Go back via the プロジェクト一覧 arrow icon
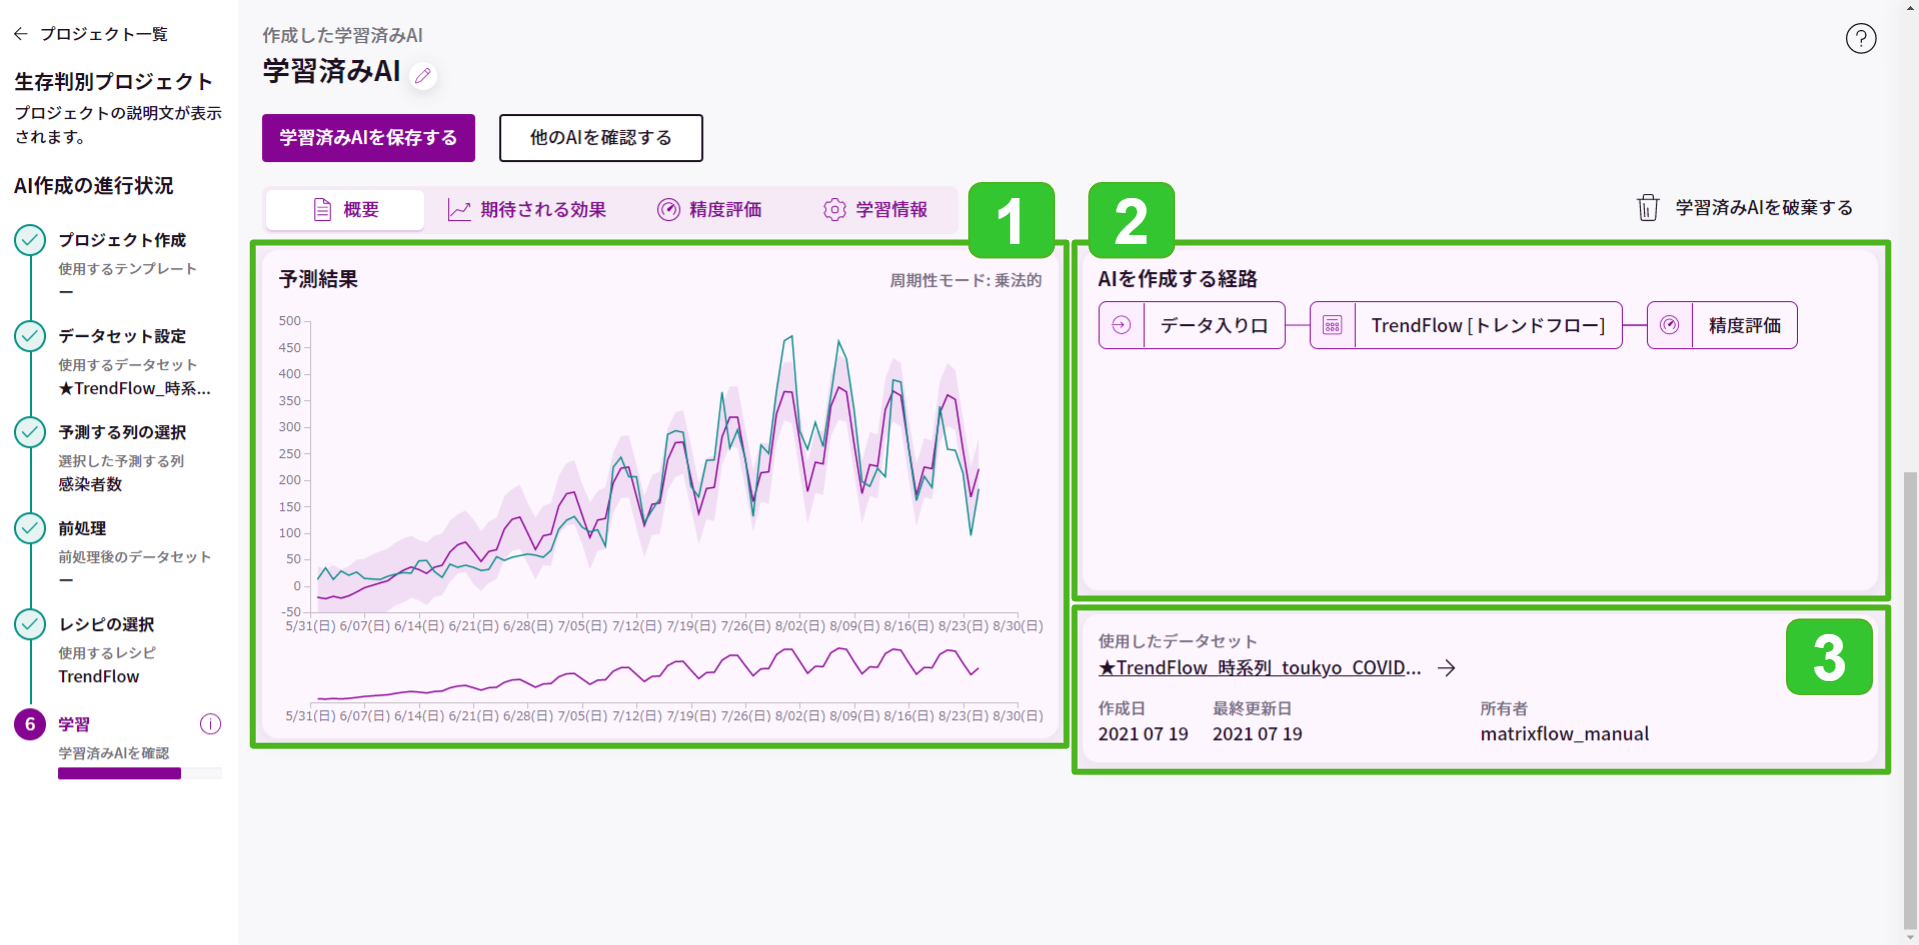This screenshot has width=1919, height=945. tap(21, 34)
